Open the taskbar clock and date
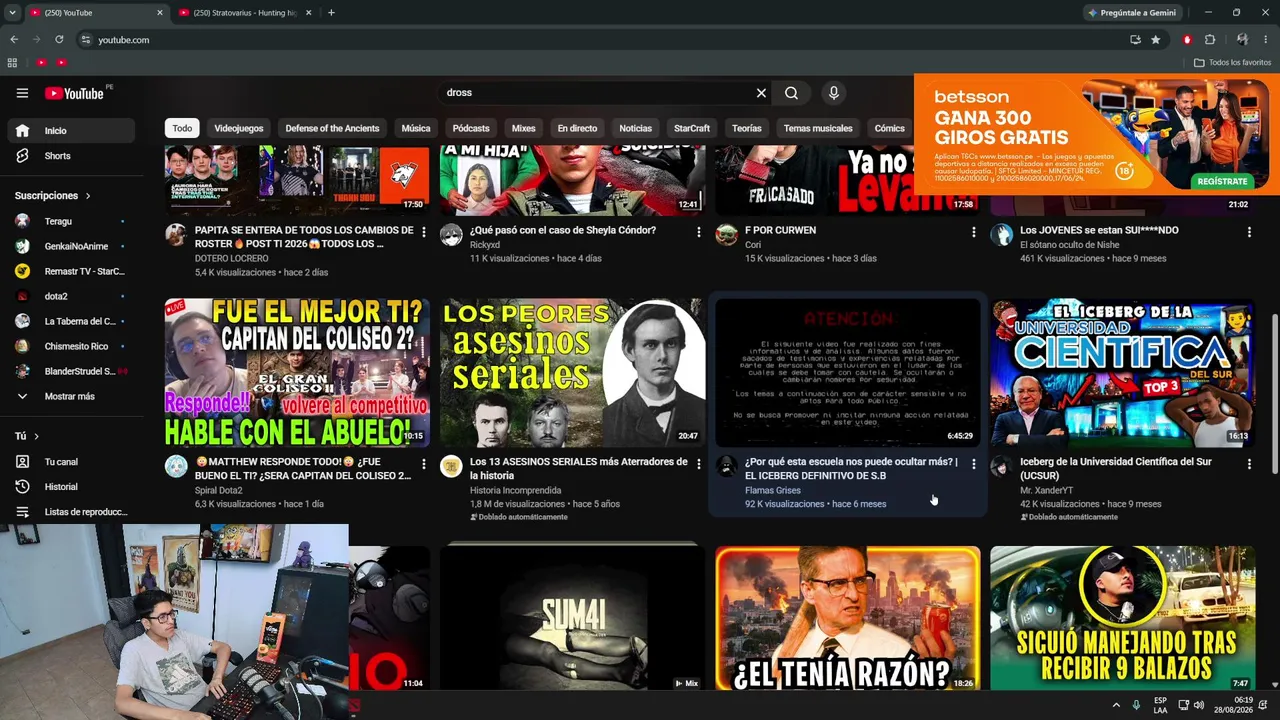This screenshot has width=1280, height=720. point(1234,705)
